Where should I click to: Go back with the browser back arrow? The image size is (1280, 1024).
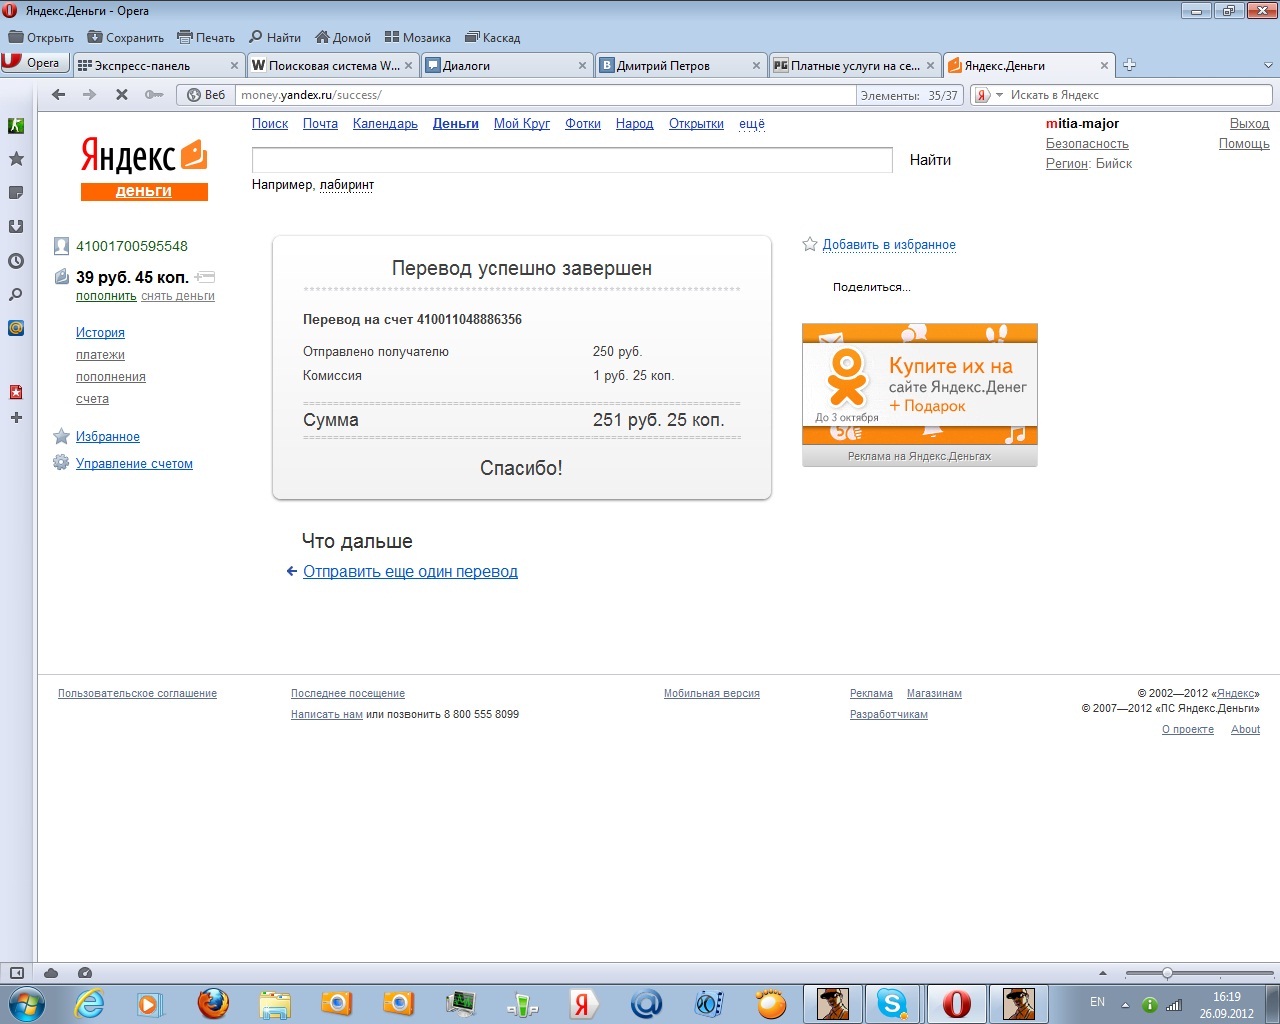tap(58, 95)
